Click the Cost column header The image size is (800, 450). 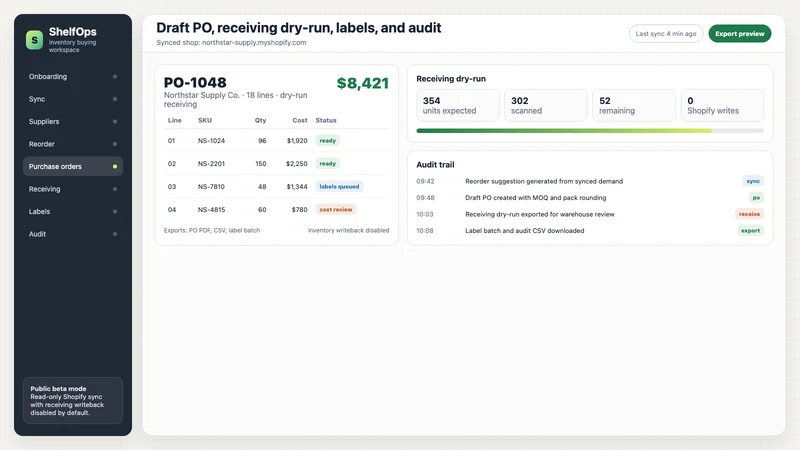coord(300,120)
